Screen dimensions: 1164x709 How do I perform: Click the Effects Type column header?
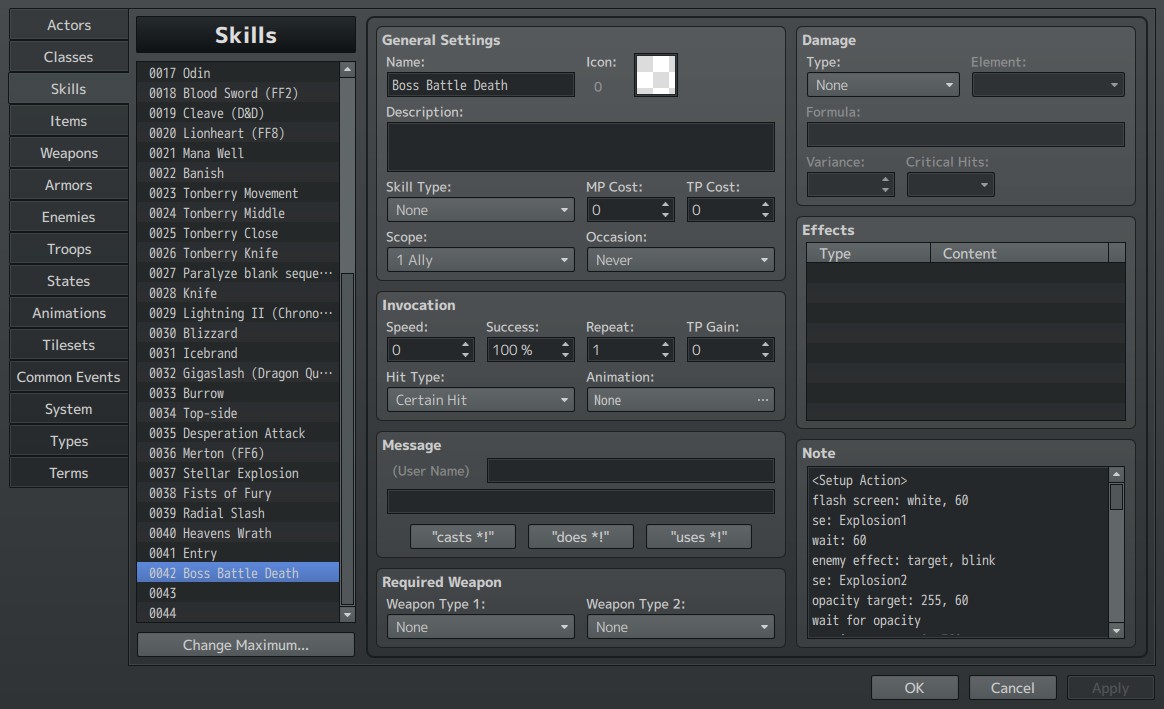point(869,253)
